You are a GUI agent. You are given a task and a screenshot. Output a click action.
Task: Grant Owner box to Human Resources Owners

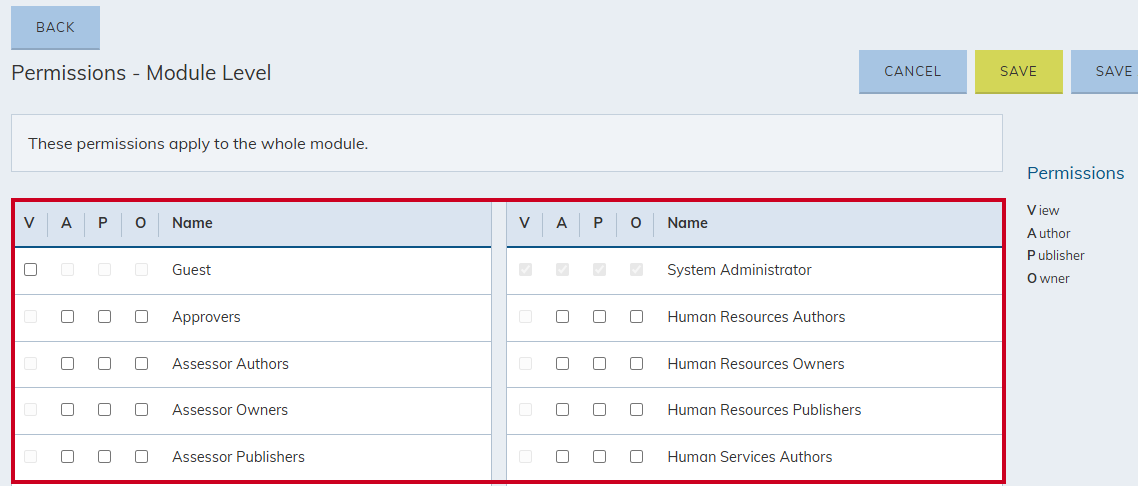(636, 363)
